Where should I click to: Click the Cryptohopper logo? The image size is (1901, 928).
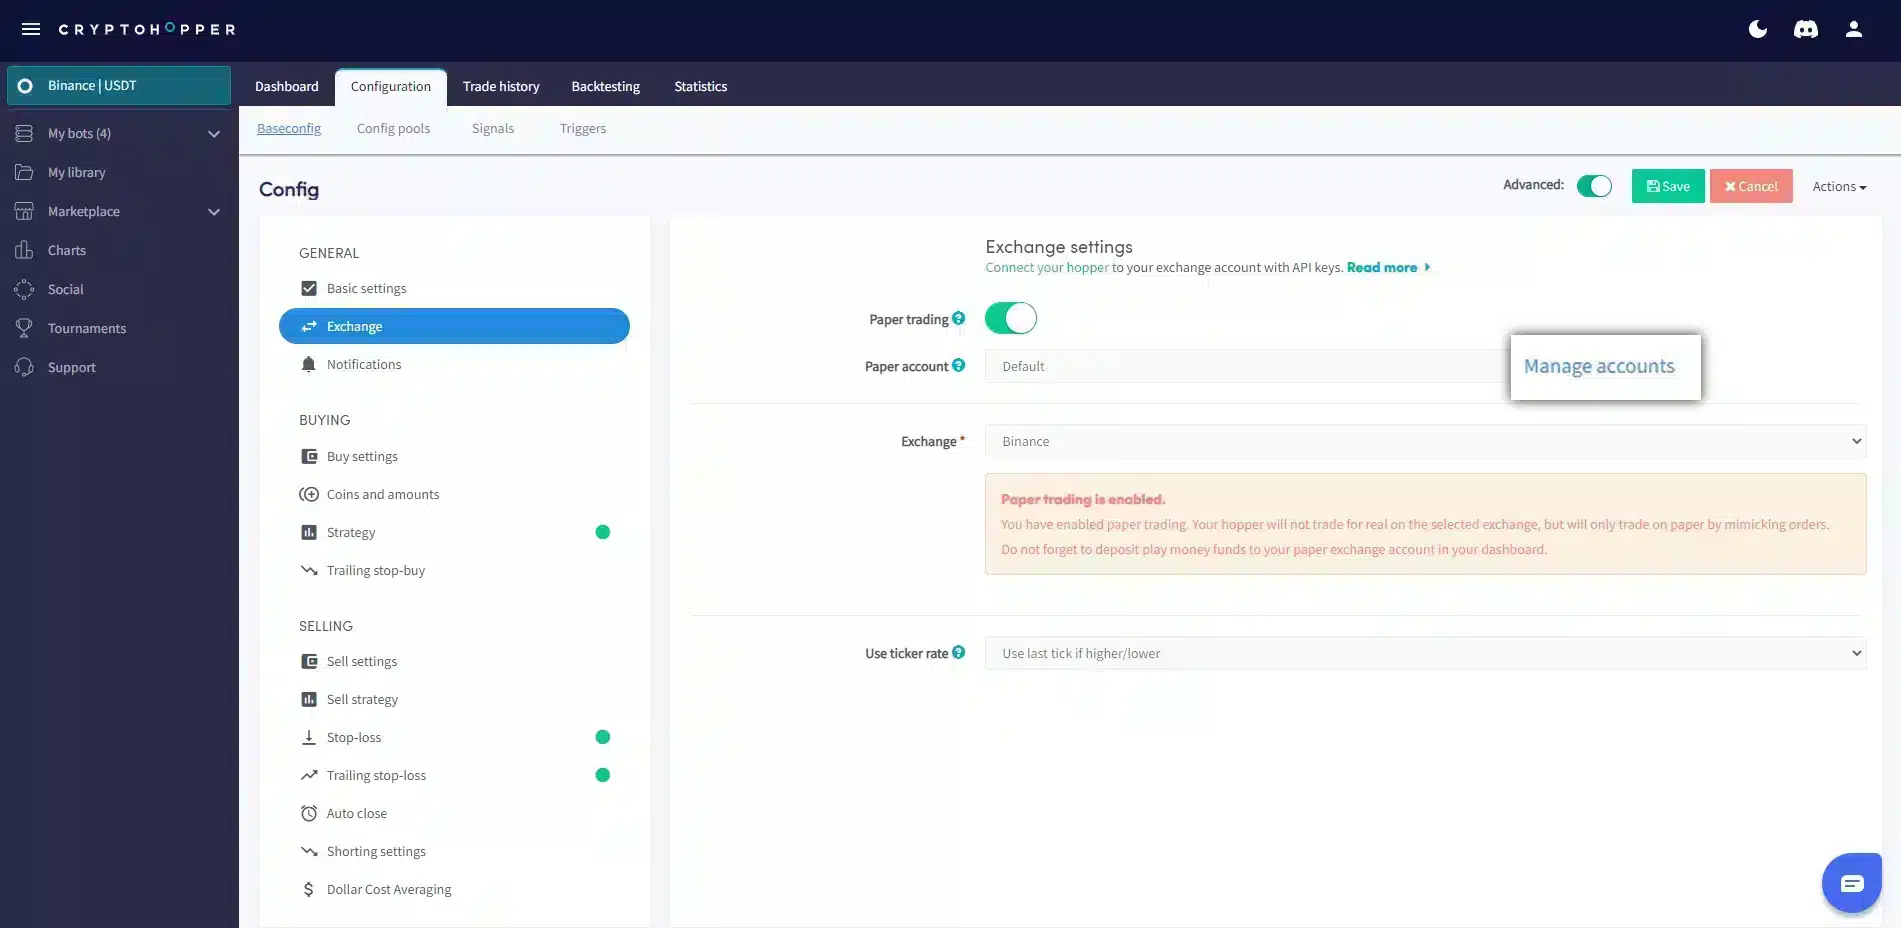pyautogui.click(x=147, y=29)
